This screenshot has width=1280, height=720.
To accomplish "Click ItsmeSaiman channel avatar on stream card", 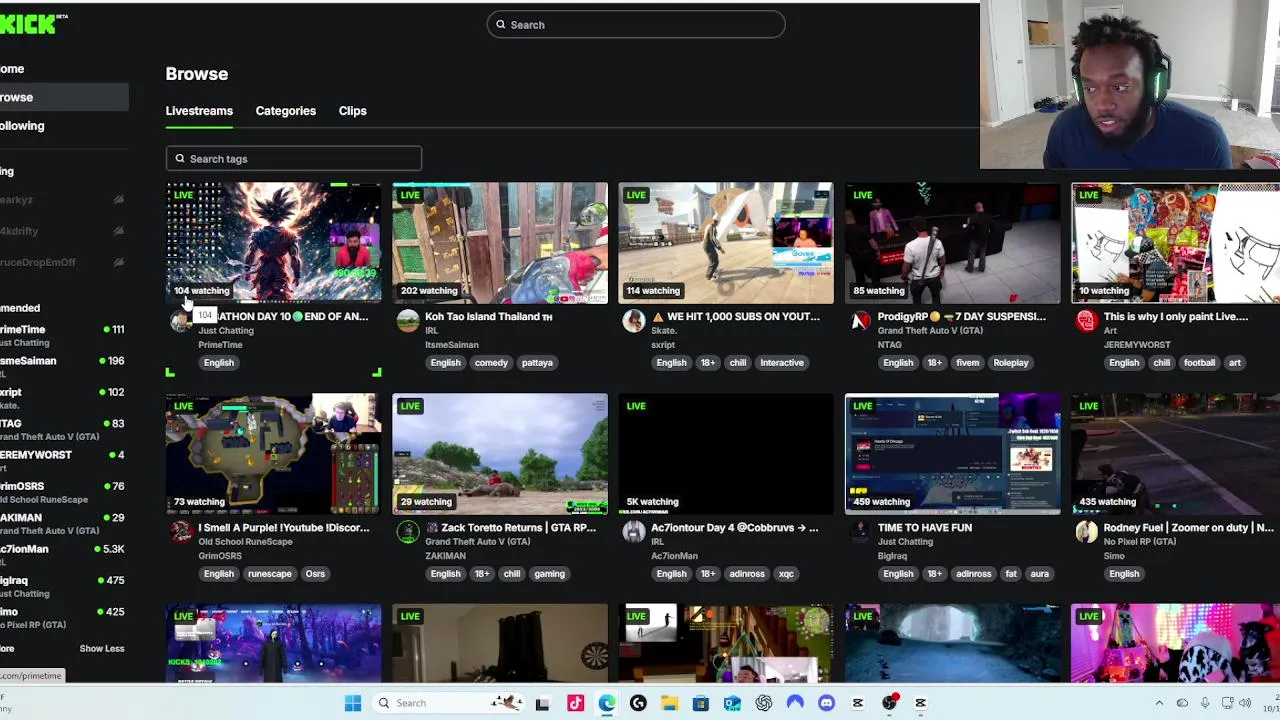I will (x=407, y=320).
